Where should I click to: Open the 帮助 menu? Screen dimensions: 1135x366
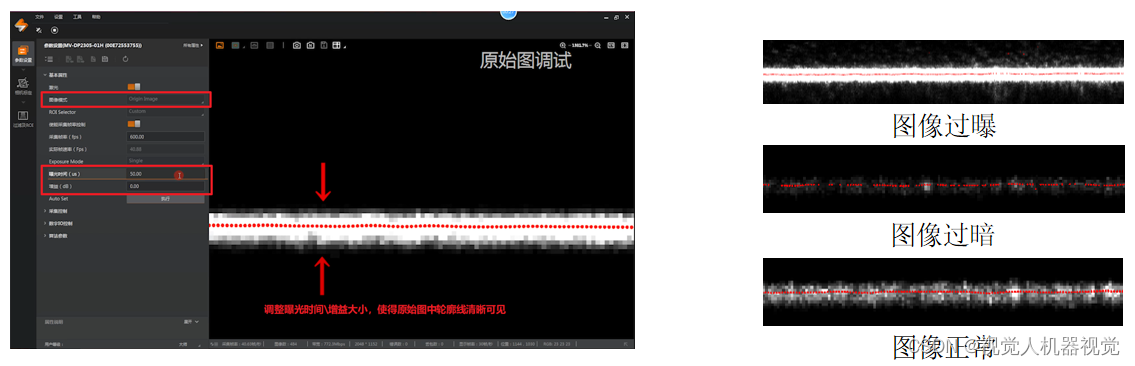96,17
